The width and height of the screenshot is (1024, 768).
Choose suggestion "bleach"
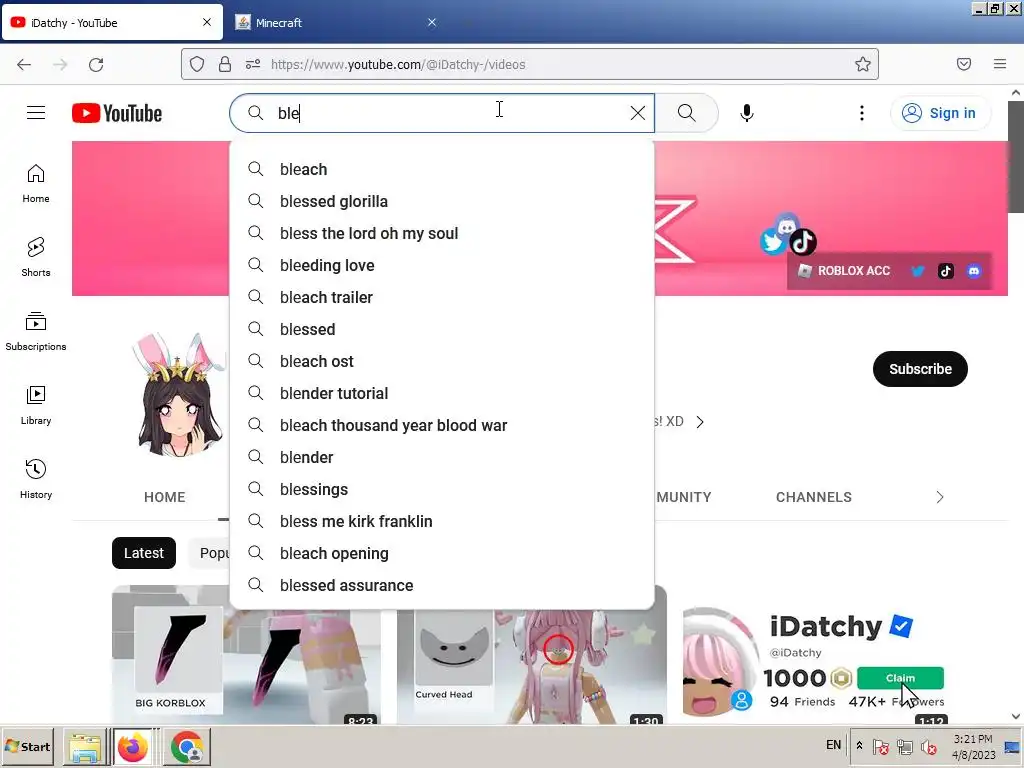pyautogui.click(x=442, y=169)
